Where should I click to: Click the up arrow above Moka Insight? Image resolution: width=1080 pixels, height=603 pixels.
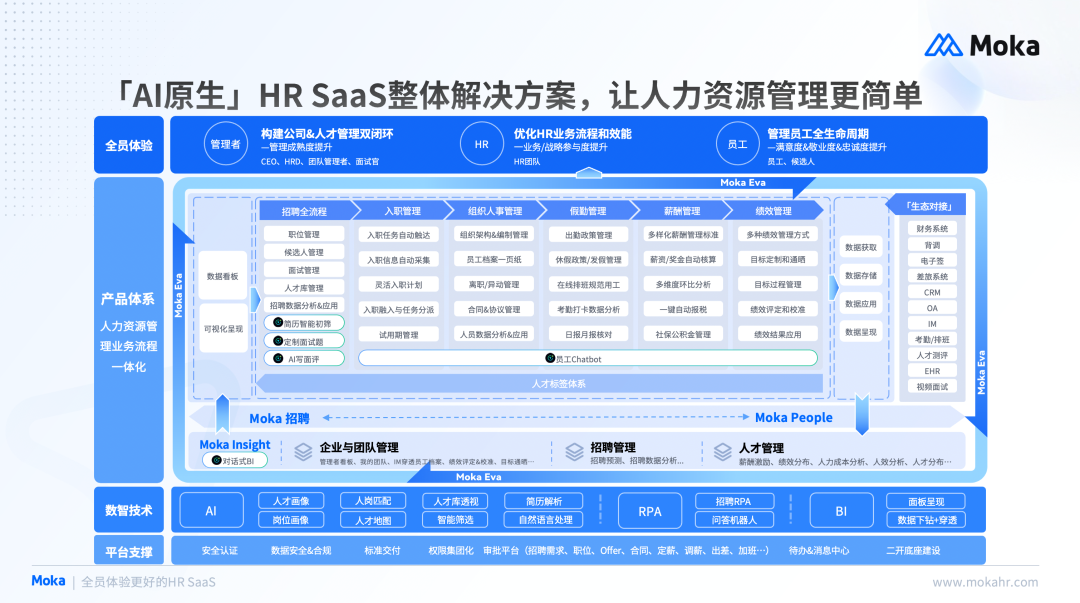pyautogui.click(x=222, y=412)
